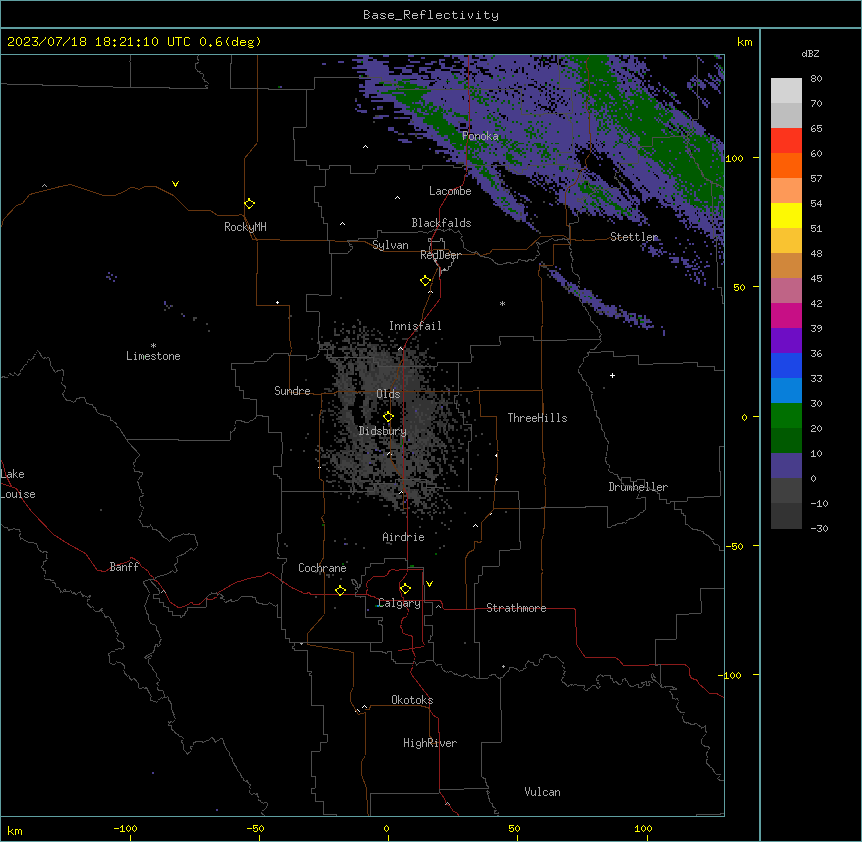Select the yellow diamond marker between Olds and Didsbury
The width and height of the screenshot is (862, 842).
tap(388, 417)
